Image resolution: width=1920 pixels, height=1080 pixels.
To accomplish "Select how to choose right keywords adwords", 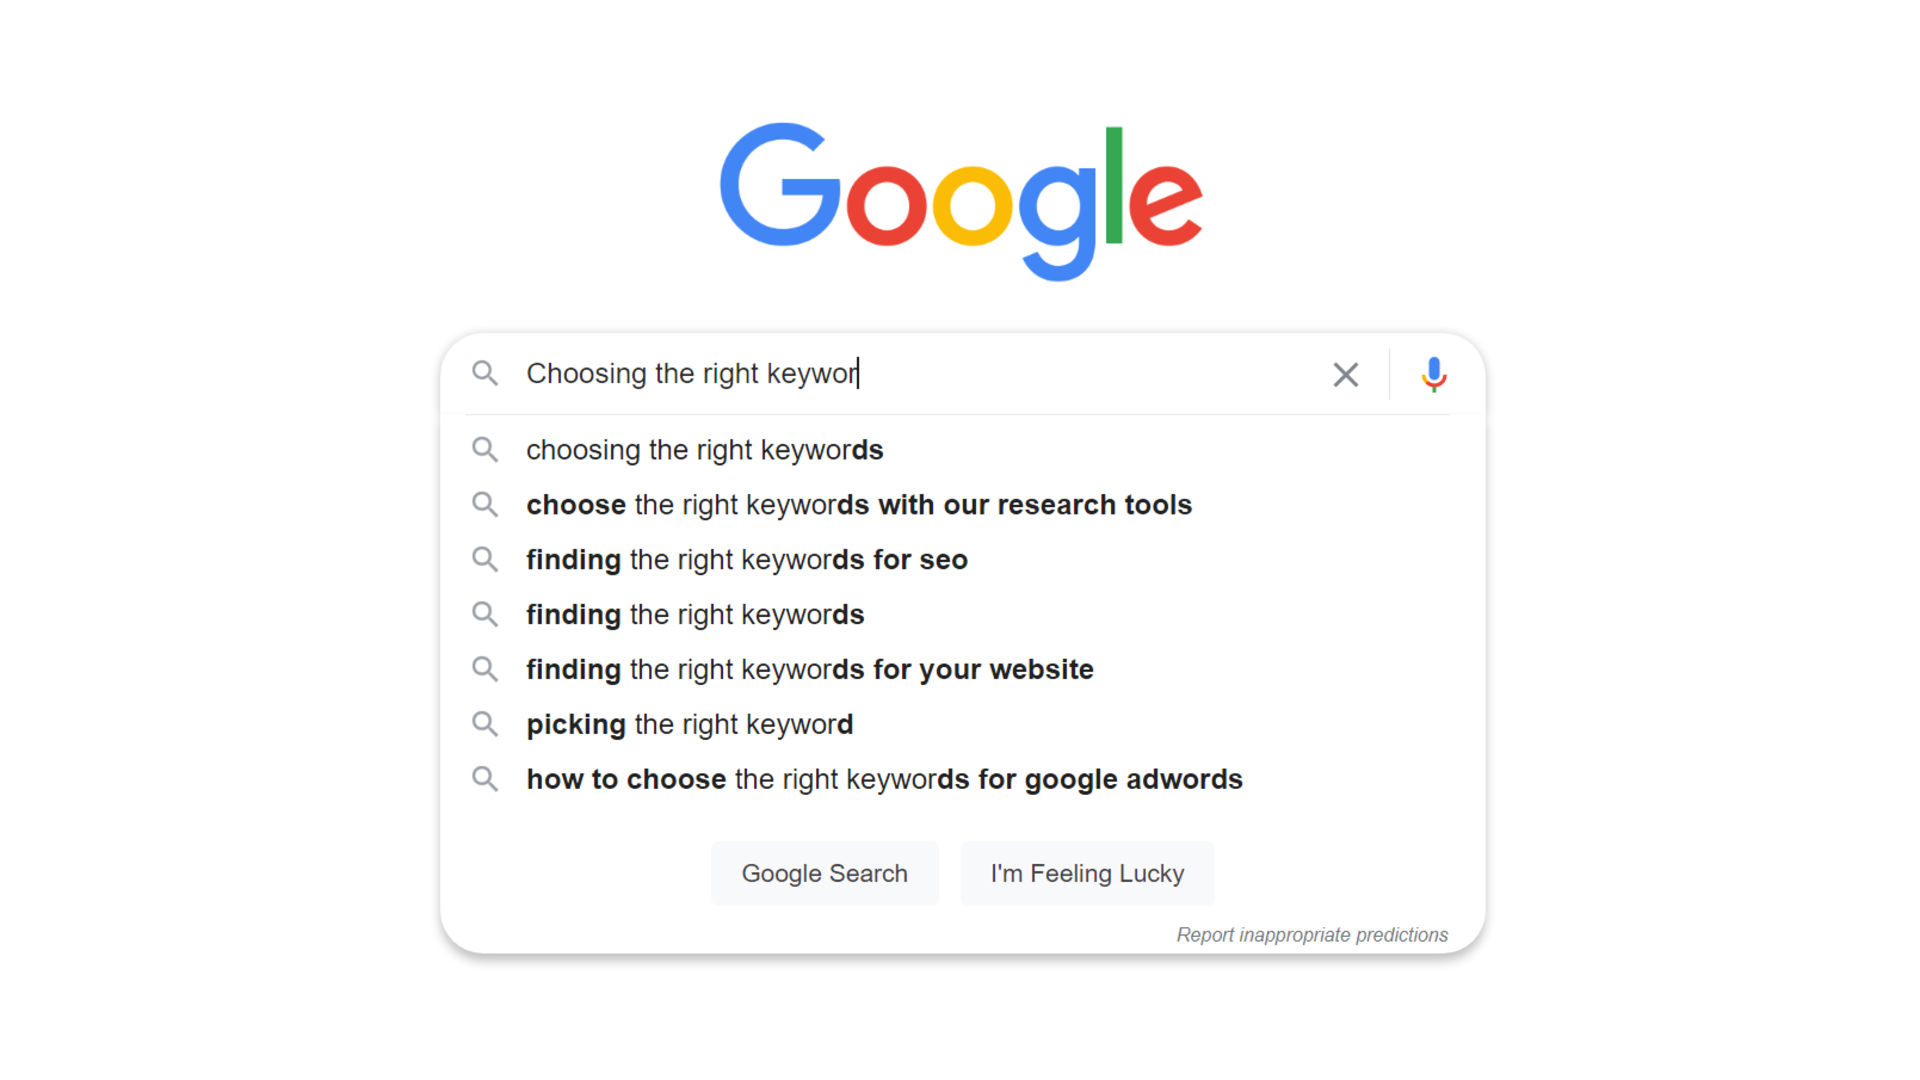I will 884,778.
